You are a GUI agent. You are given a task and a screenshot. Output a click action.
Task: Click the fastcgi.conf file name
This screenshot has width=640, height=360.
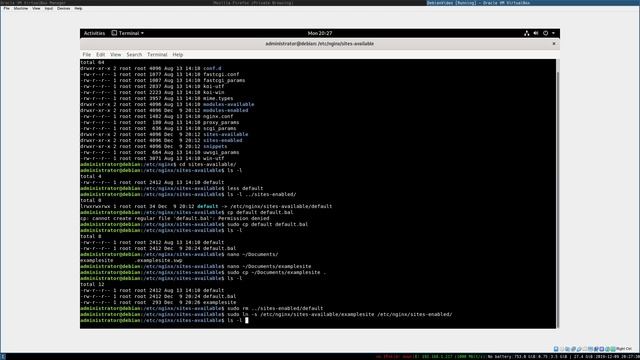click(221, 74)
